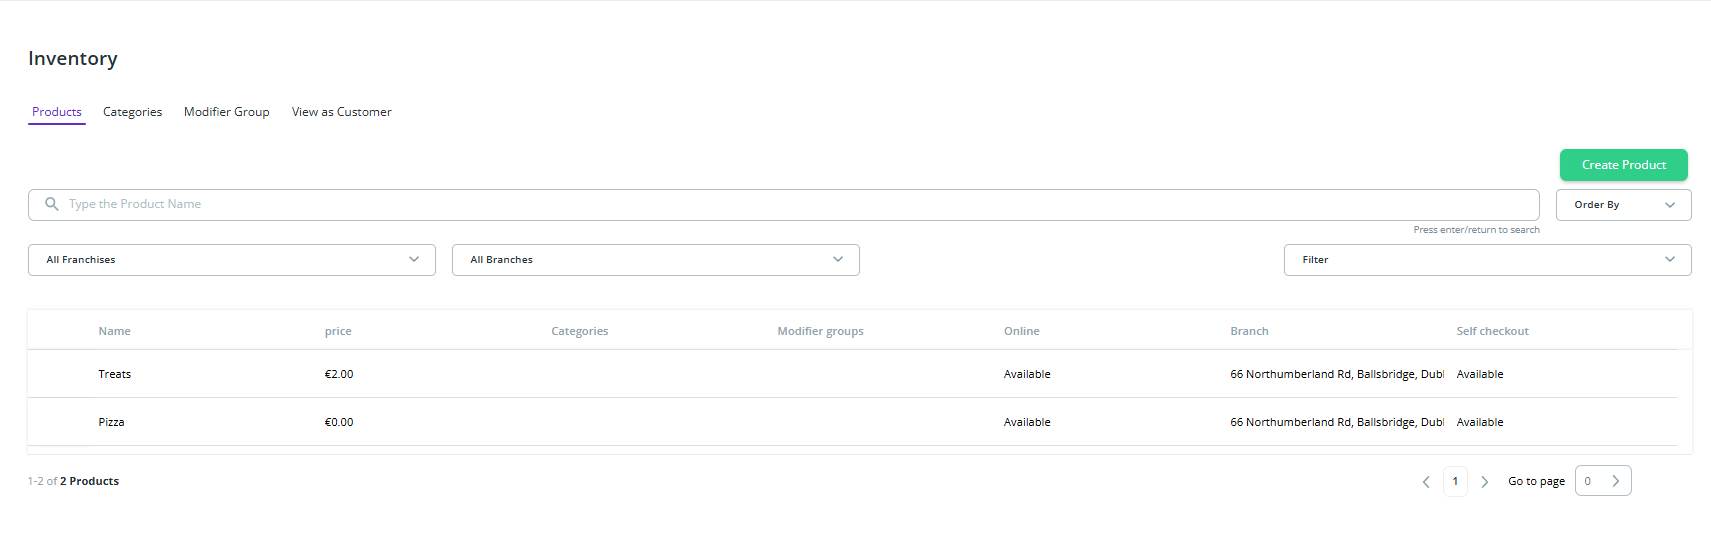This screenshot has width=1711, height=535.
Task: Go to previous page arrow
Action: [1426, 482]
